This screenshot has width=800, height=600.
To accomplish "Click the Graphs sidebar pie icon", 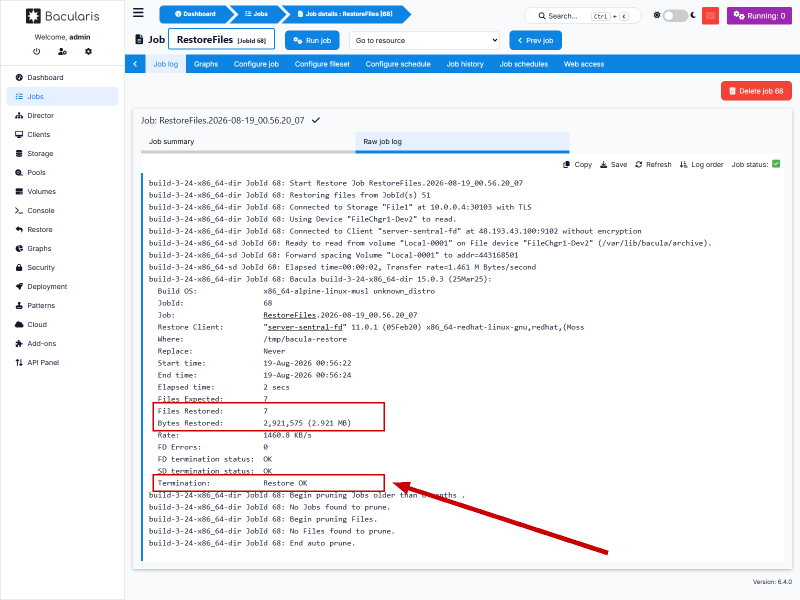I will pos(19,248).
